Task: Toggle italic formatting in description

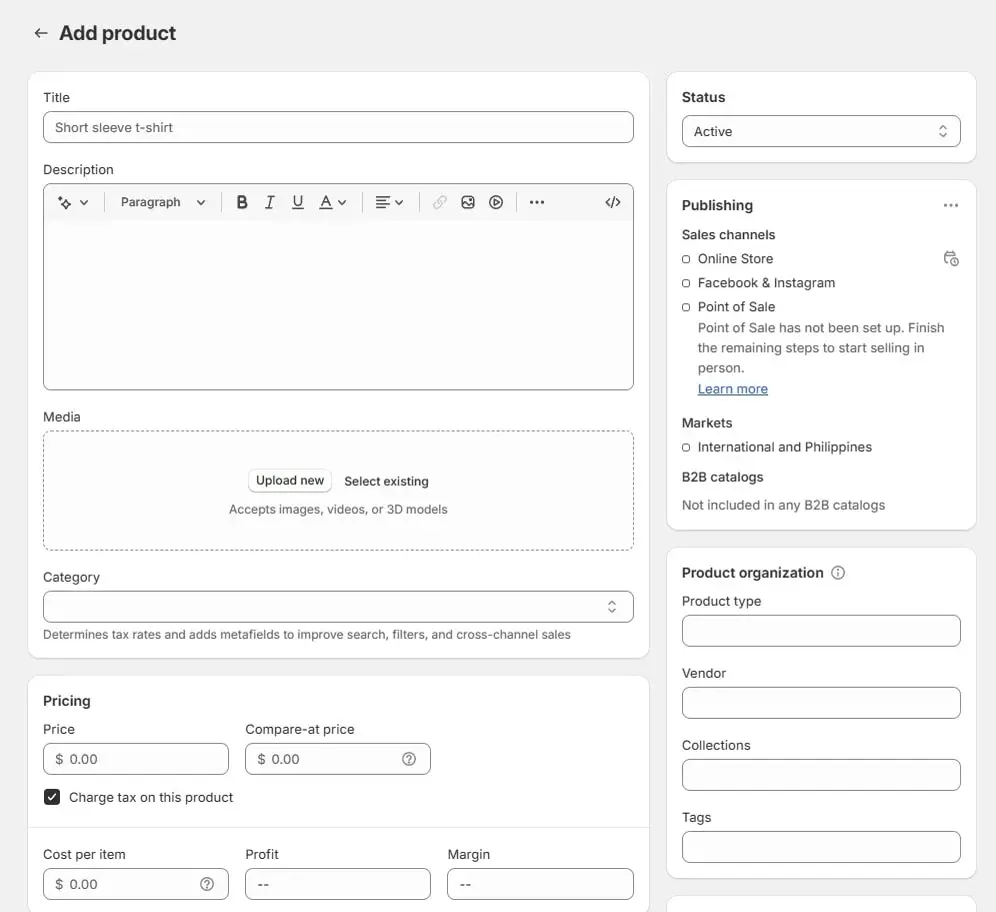Action: 270,202
